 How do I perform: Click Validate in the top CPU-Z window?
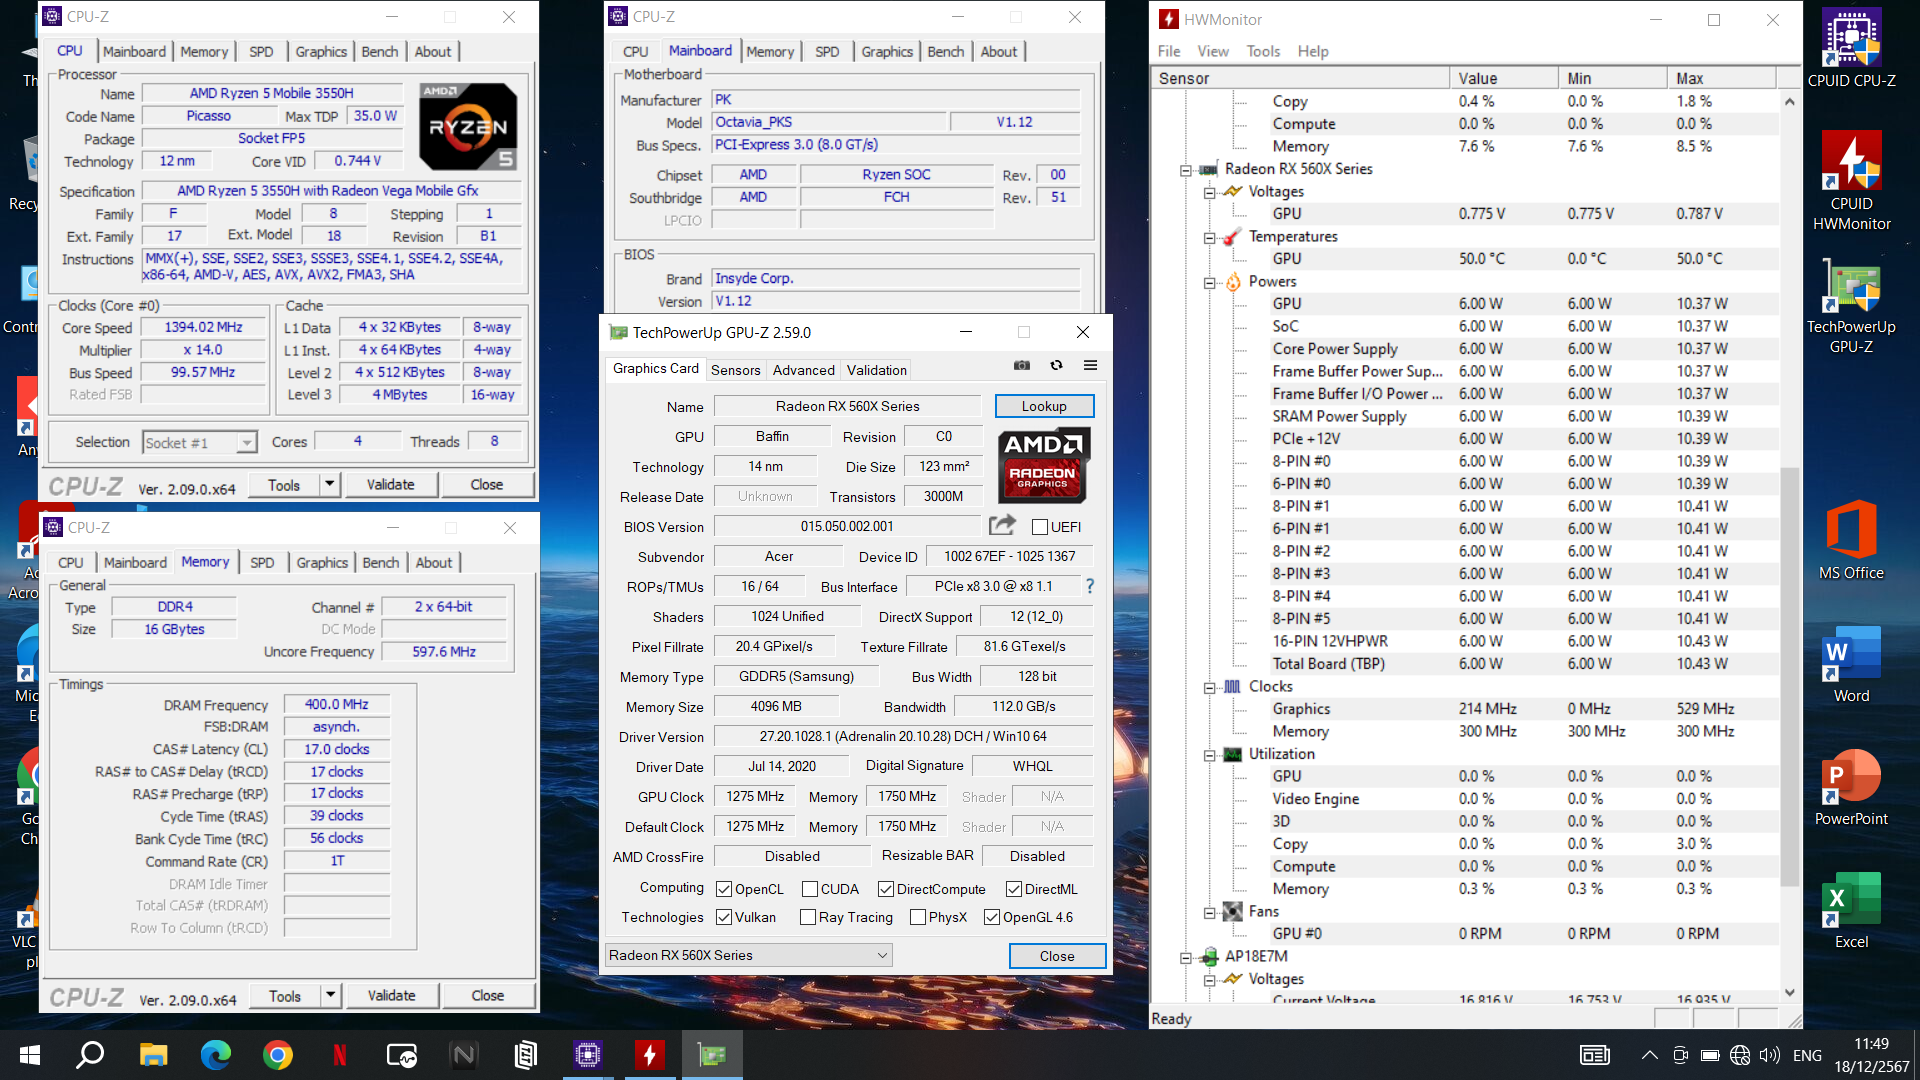tap(390, 484)
